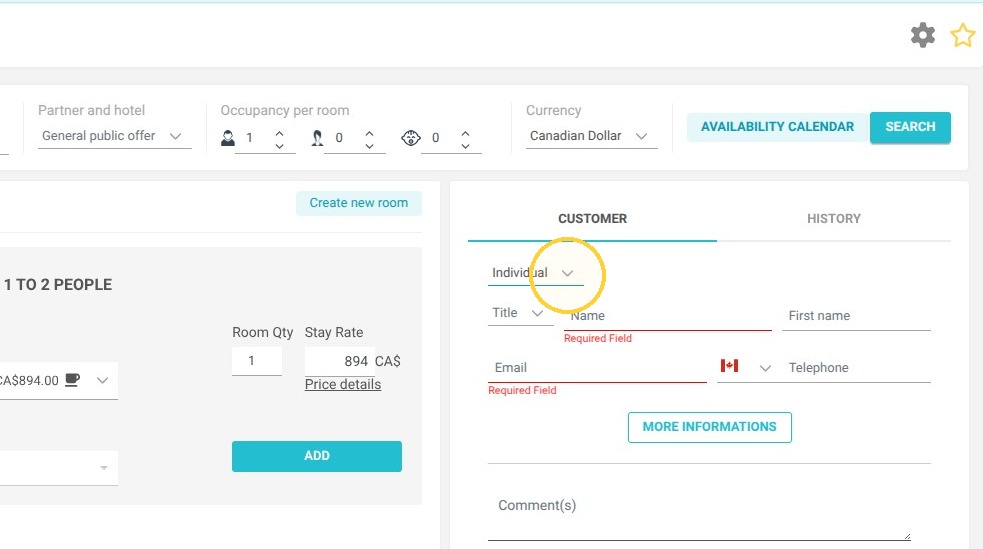Click the First name field
Viewport: 983px width, 549px height.
(856, 316)
